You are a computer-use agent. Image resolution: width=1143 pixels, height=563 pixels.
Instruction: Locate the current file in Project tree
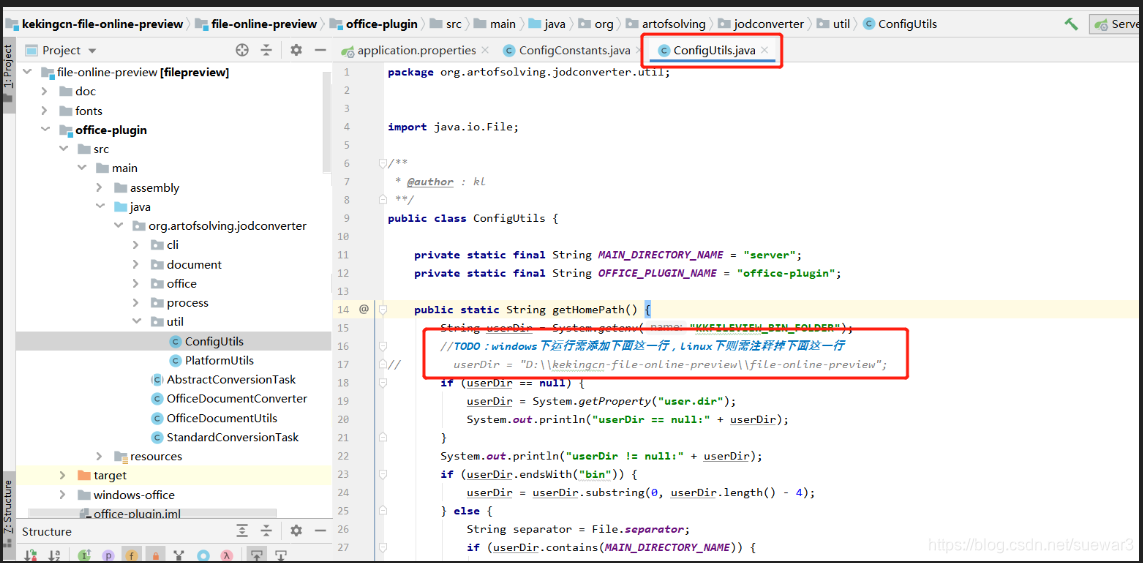[x=242, y=50]
